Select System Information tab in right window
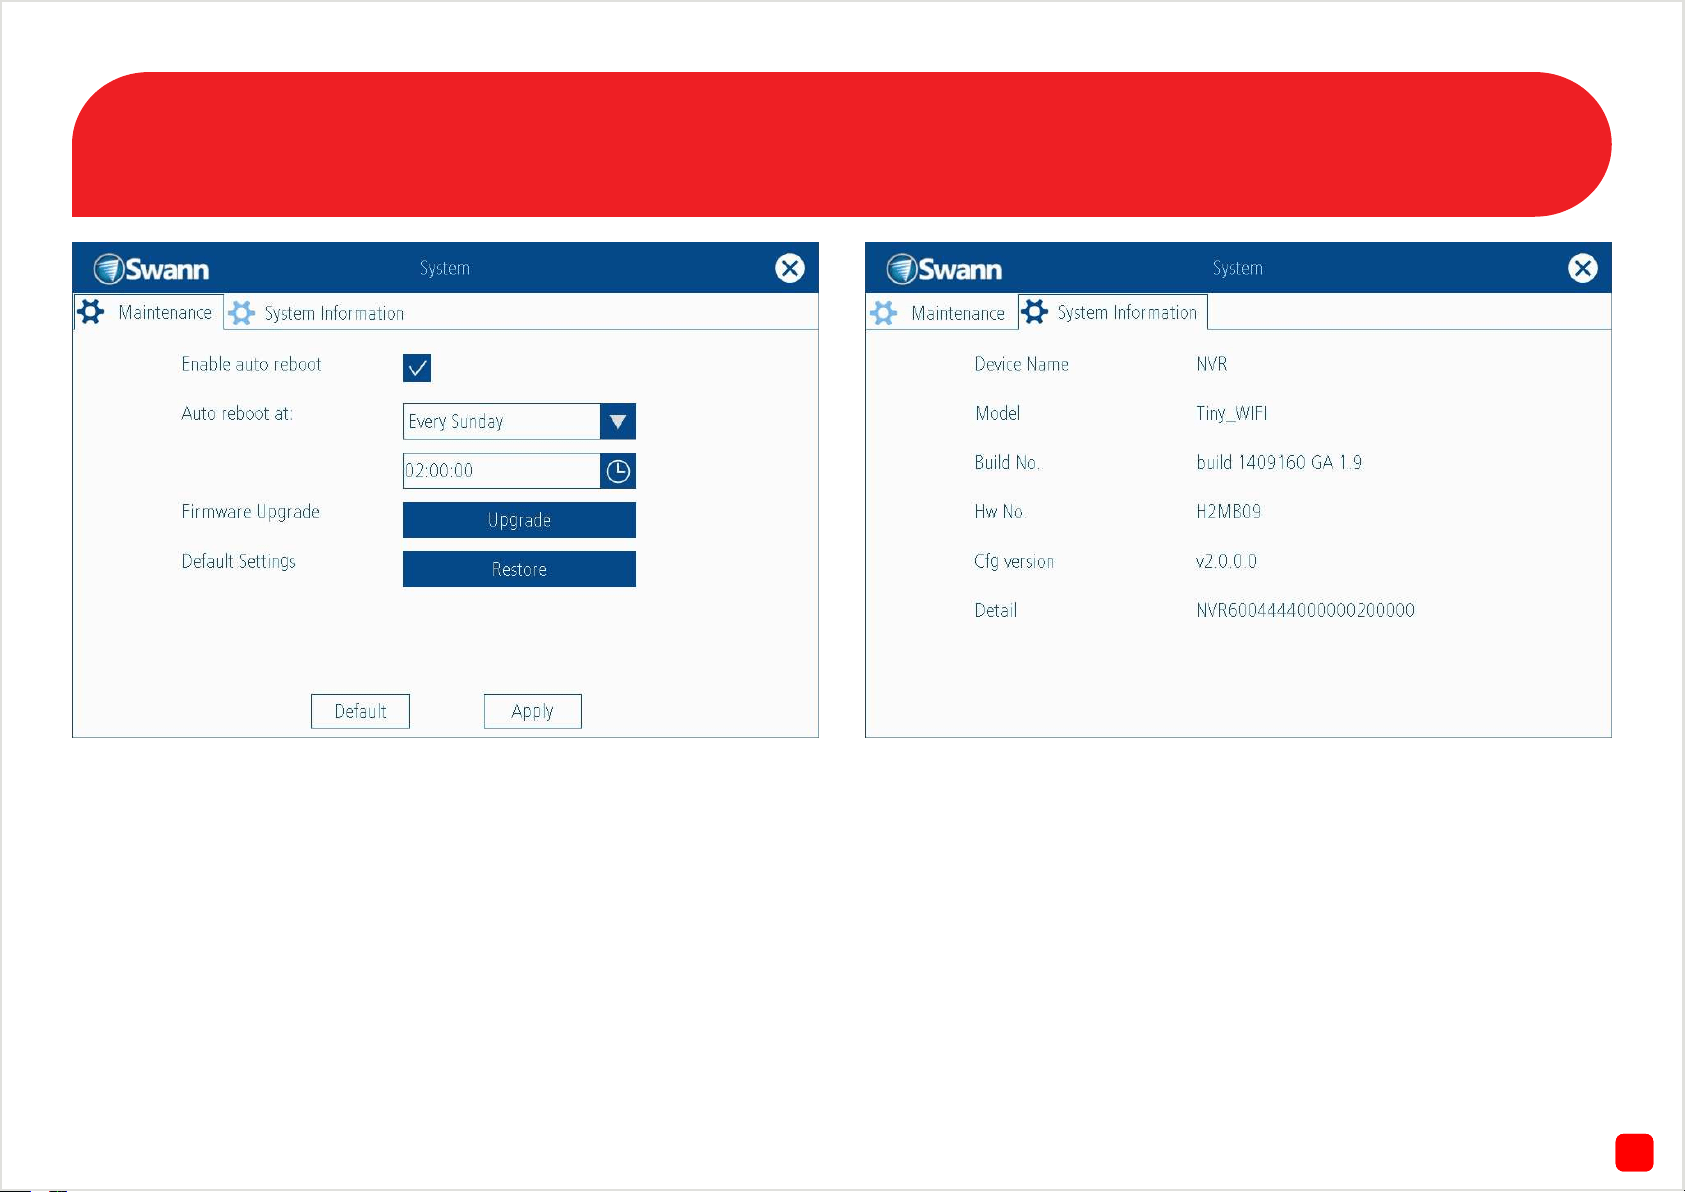 pyautogui.click(x=1112, y=312)
